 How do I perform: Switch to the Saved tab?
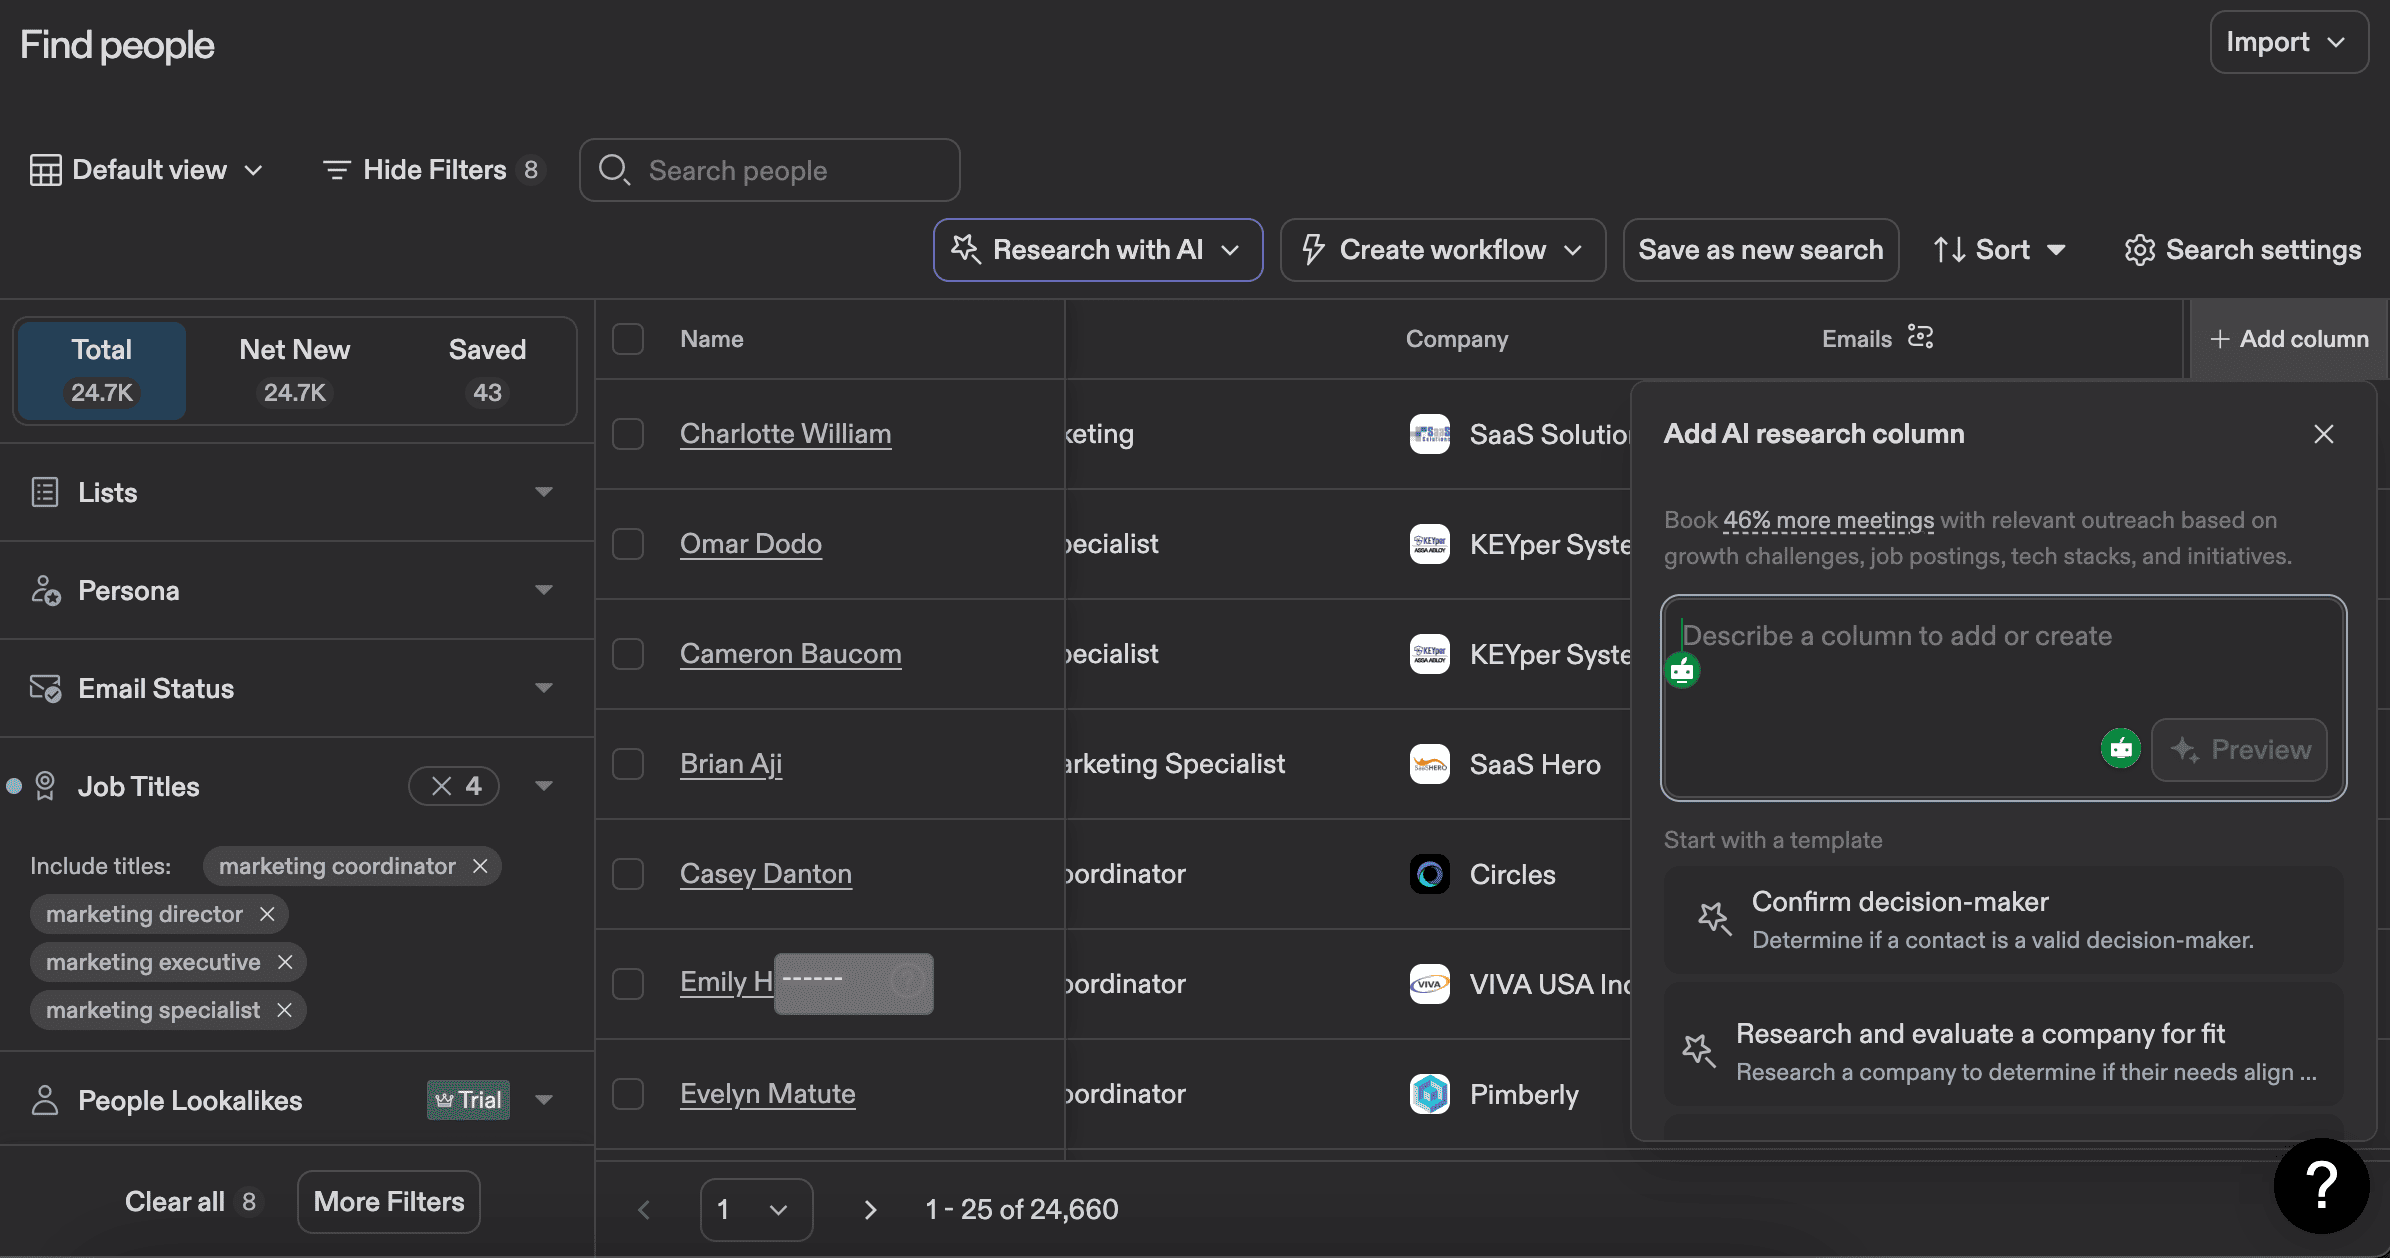pos(487,369)
